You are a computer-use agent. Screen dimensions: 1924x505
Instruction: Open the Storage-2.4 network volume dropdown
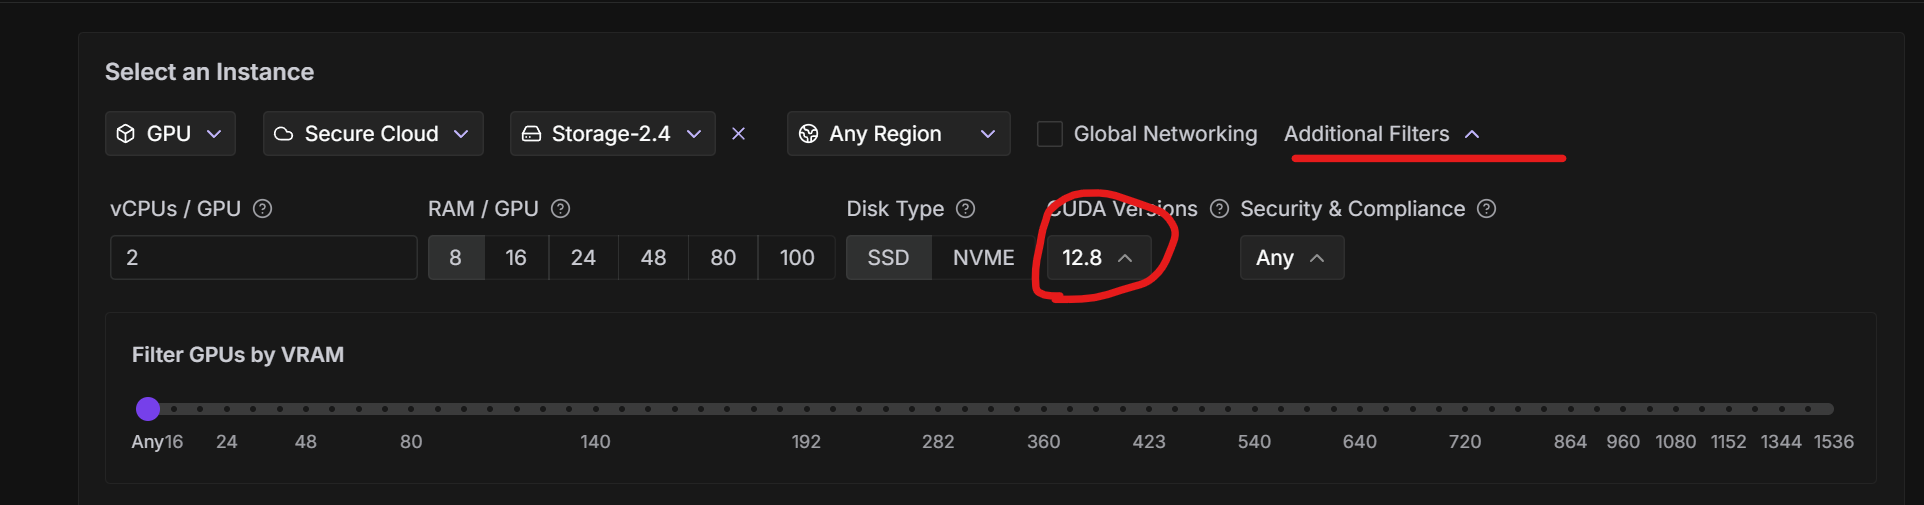[612, 134]
